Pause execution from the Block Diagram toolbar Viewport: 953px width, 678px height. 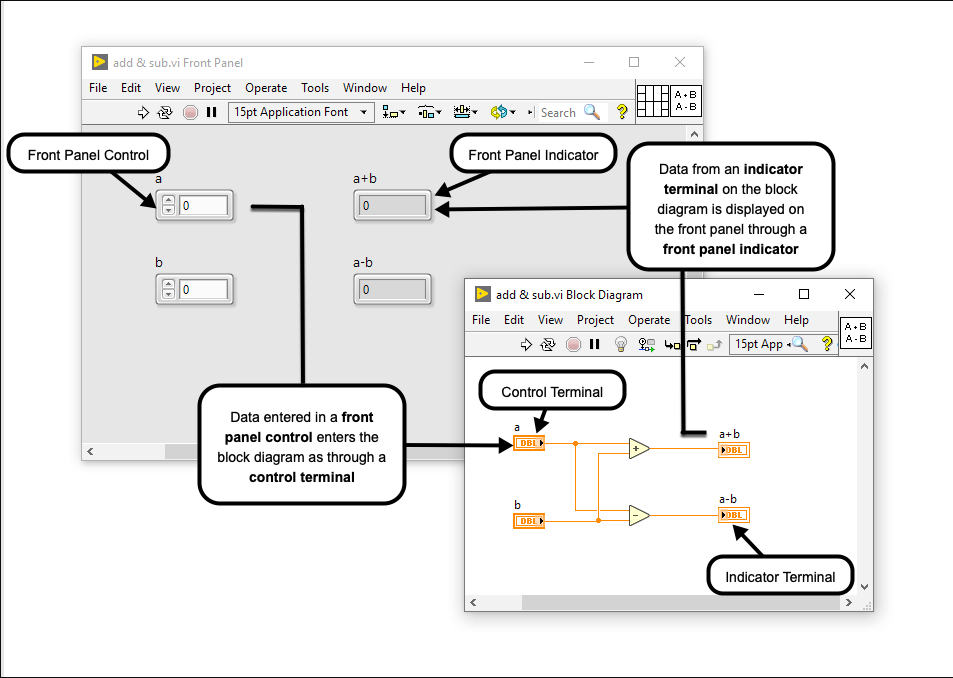coord(593,344)
